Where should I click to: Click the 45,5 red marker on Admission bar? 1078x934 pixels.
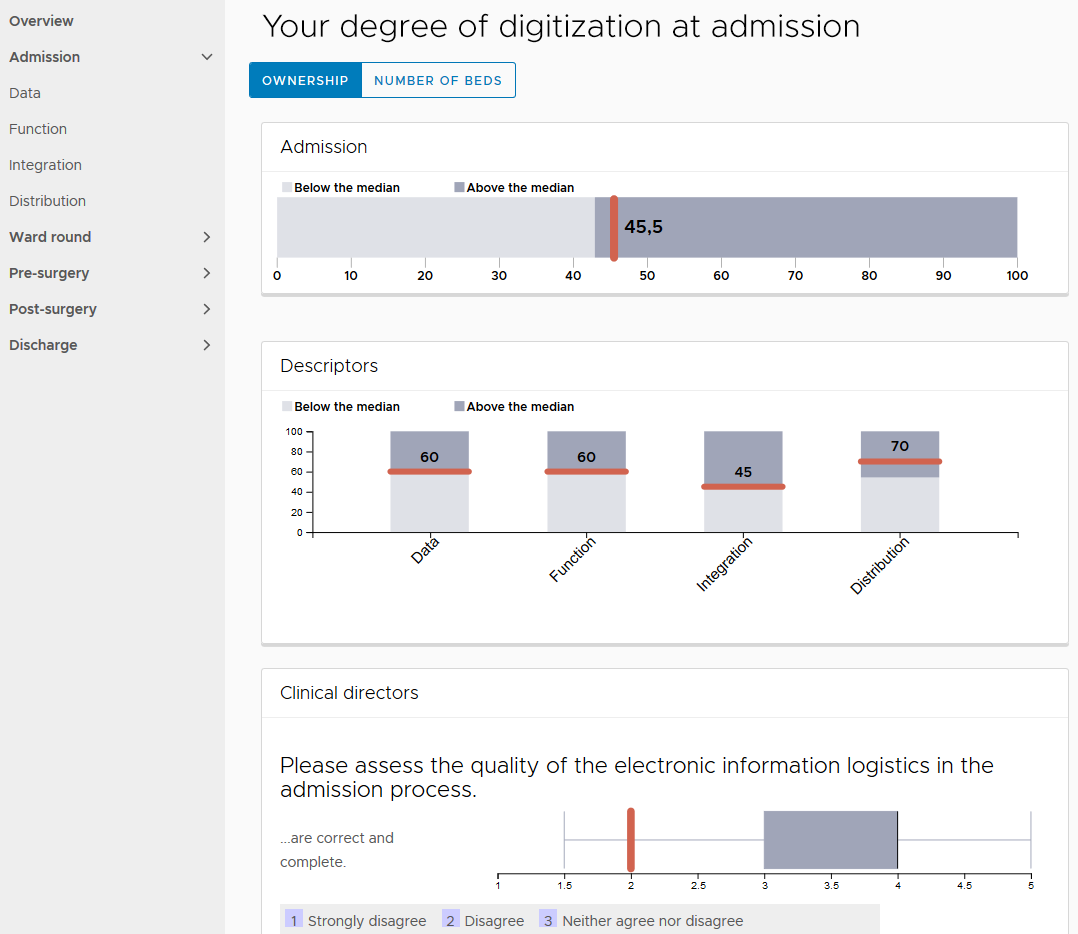point(613,228)
